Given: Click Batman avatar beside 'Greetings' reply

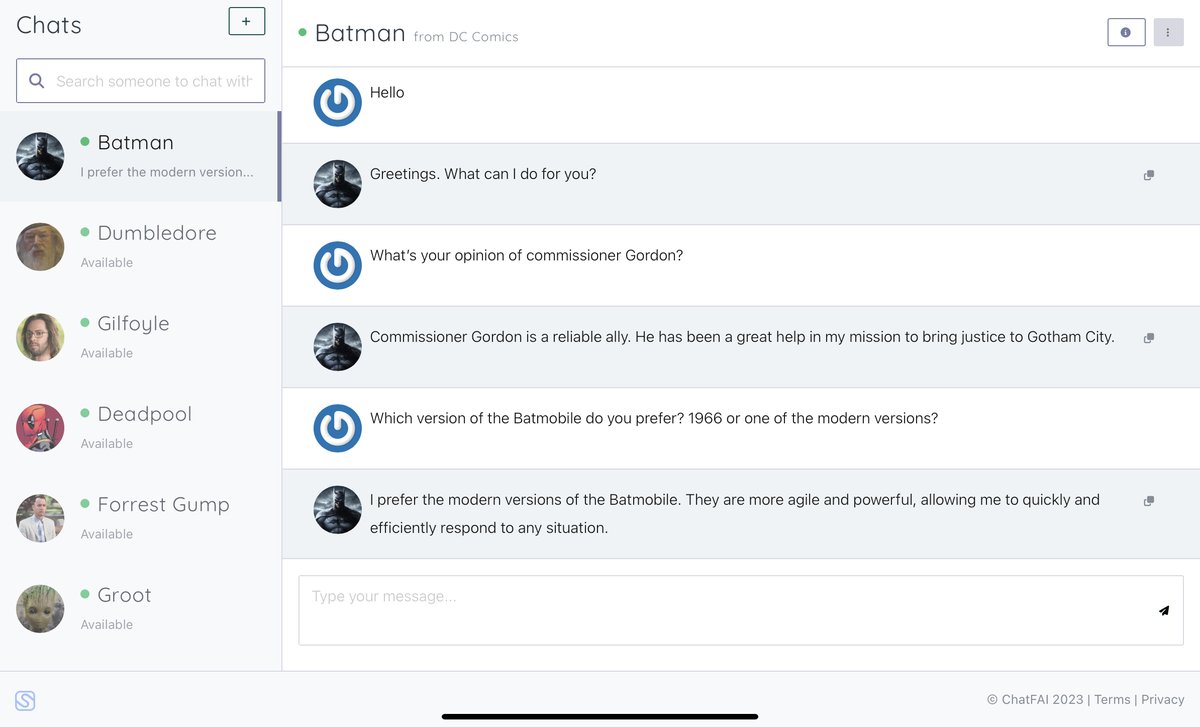Looking at the screenshot, I should [x=338, y=184].
